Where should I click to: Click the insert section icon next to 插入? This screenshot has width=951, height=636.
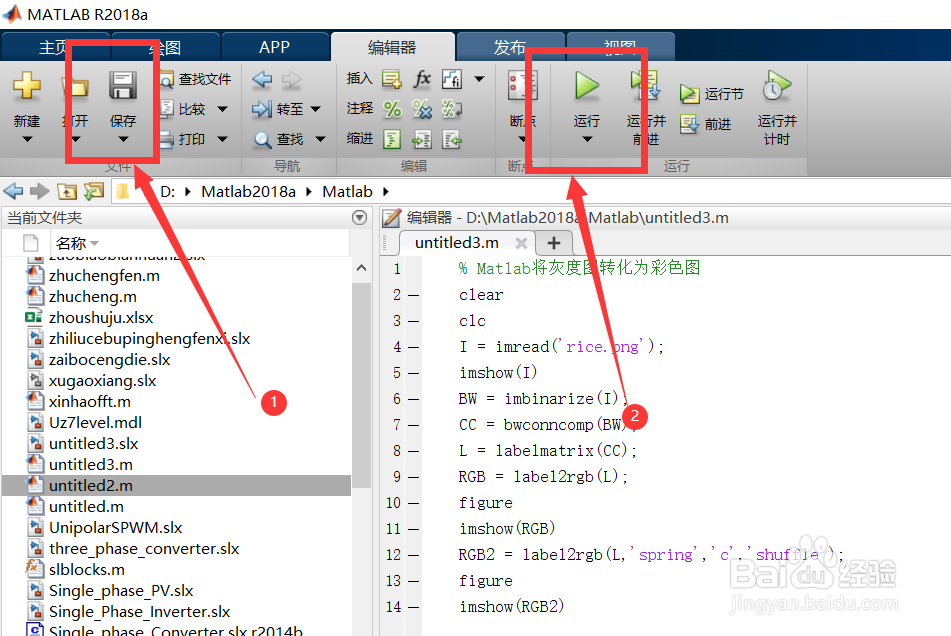pos(392,79)
